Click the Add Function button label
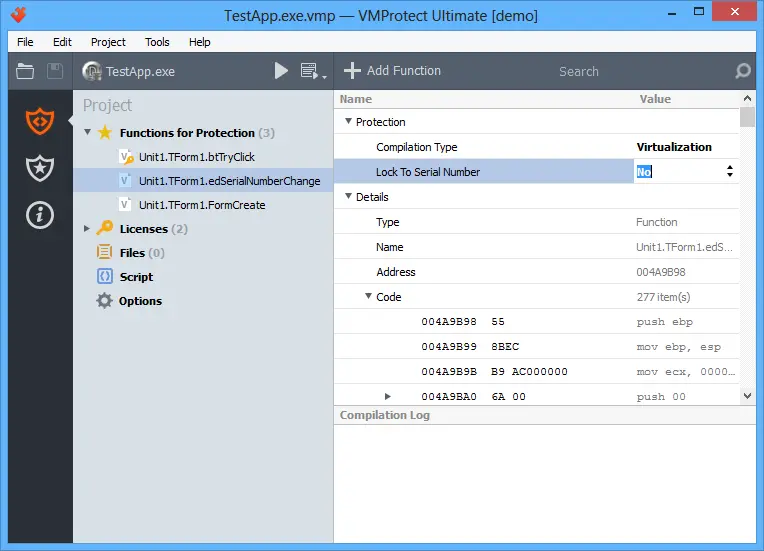The height and width of the screenshot is (551, 764). 403,71
